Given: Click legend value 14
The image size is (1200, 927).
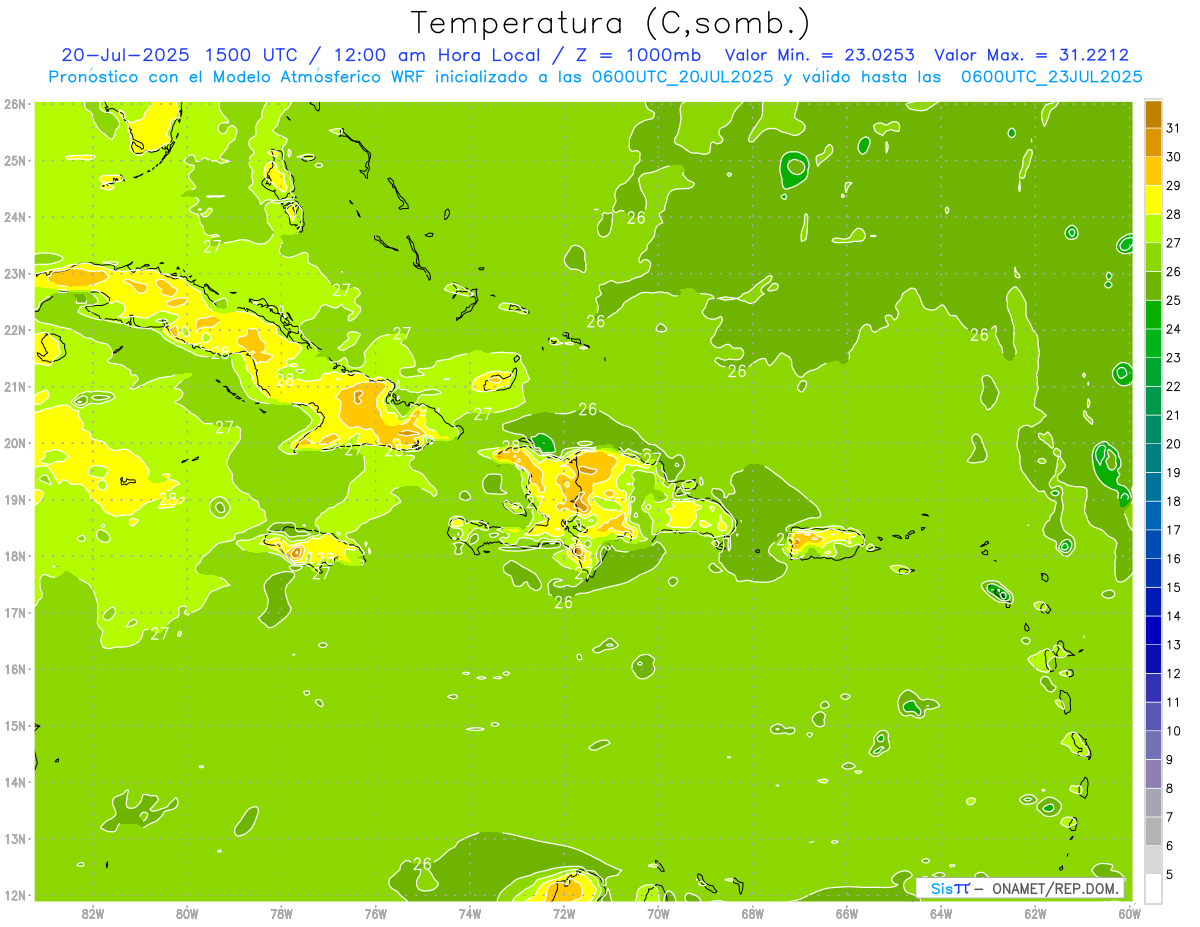Looking at the screenshot, I should [x=1173, y=616].
